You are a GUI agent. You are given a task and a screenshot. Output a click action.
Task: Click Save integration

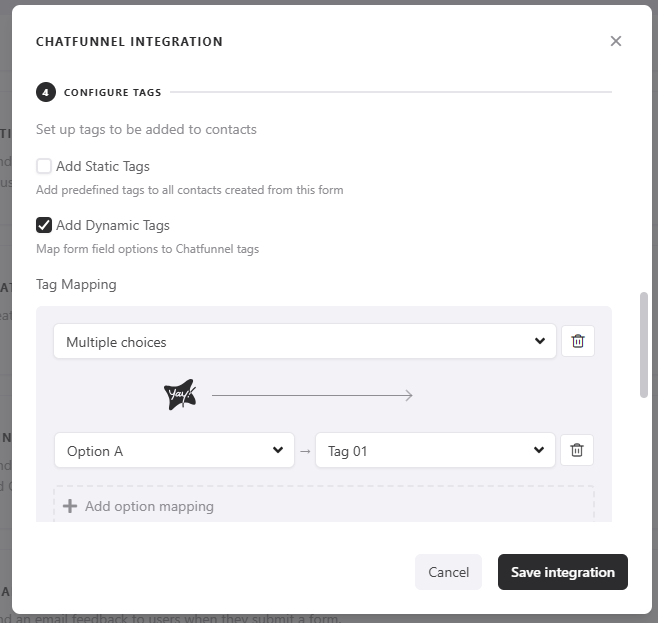point(562,572)
